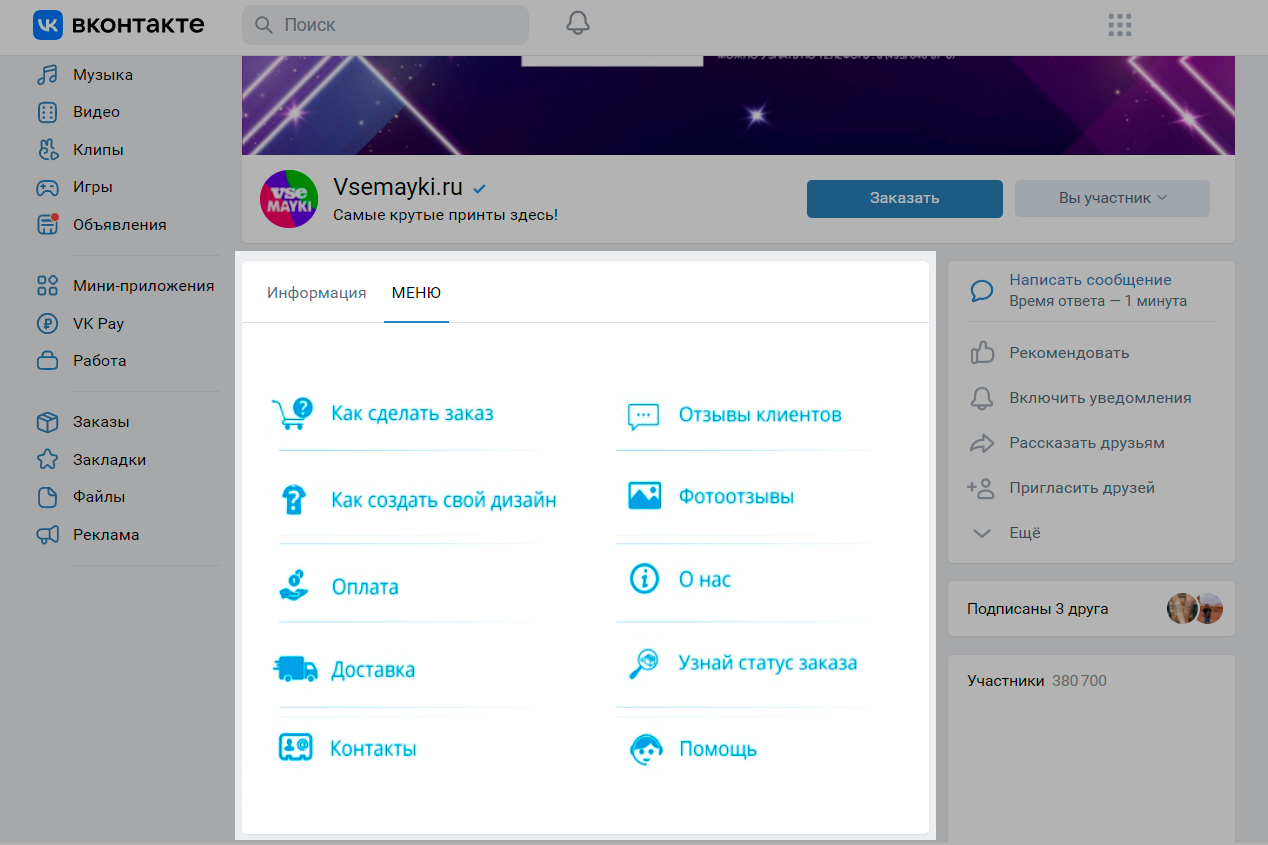Click Рассказать друзьям
Screen dimensions: 1268x845
click(x=1087, y=442)
